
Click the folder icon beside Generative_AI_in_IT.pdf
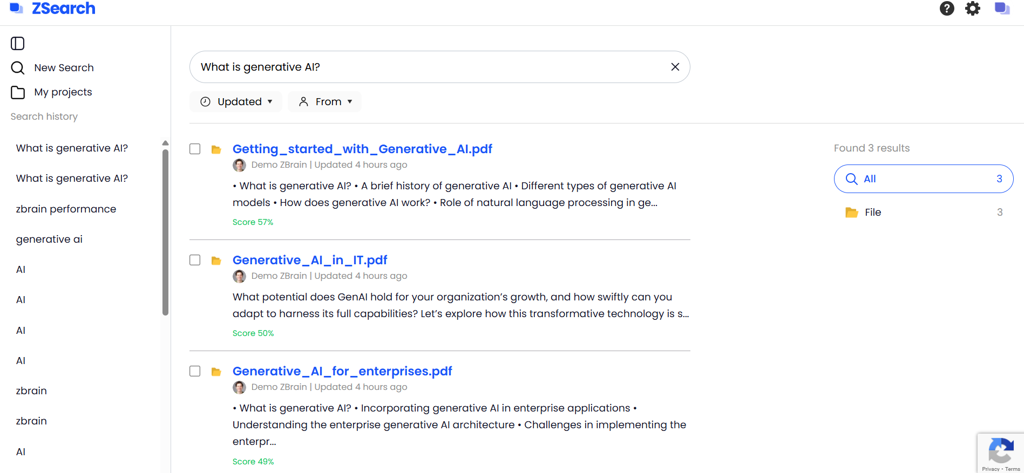coord(216,260)
